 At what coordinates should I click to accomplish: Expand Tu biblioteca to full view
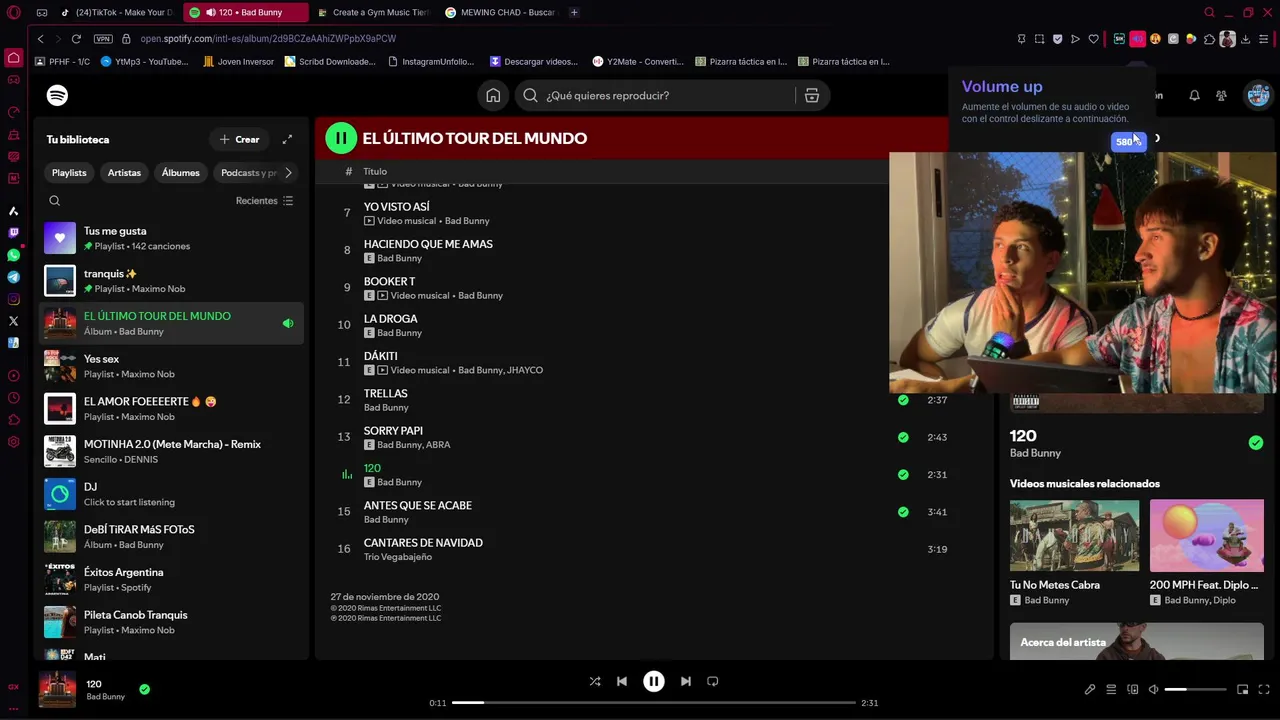(x=287, y=139)
